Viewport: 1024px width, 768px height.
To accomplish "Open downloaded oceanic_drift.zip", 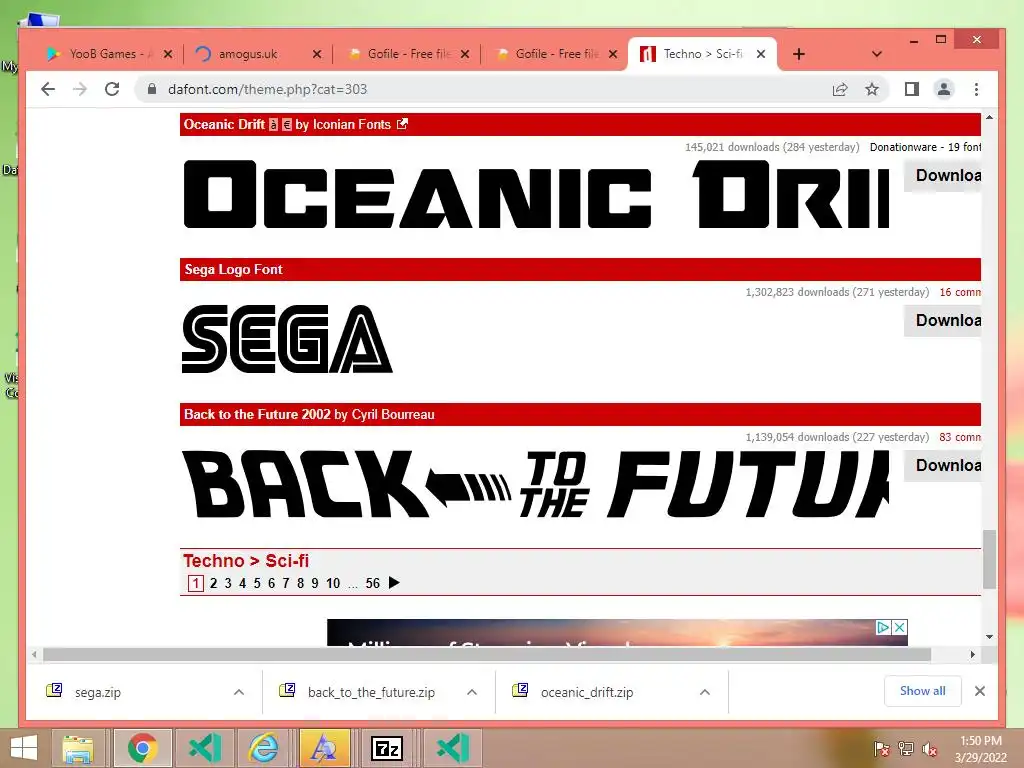I will [x=586, y=692].
